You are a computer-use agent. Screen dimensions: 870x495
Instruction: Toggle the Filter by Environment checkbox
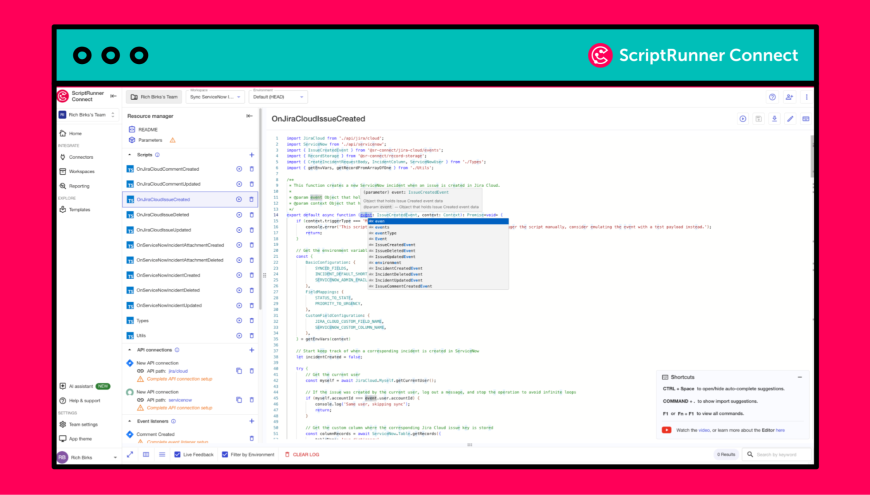[225, 454]
